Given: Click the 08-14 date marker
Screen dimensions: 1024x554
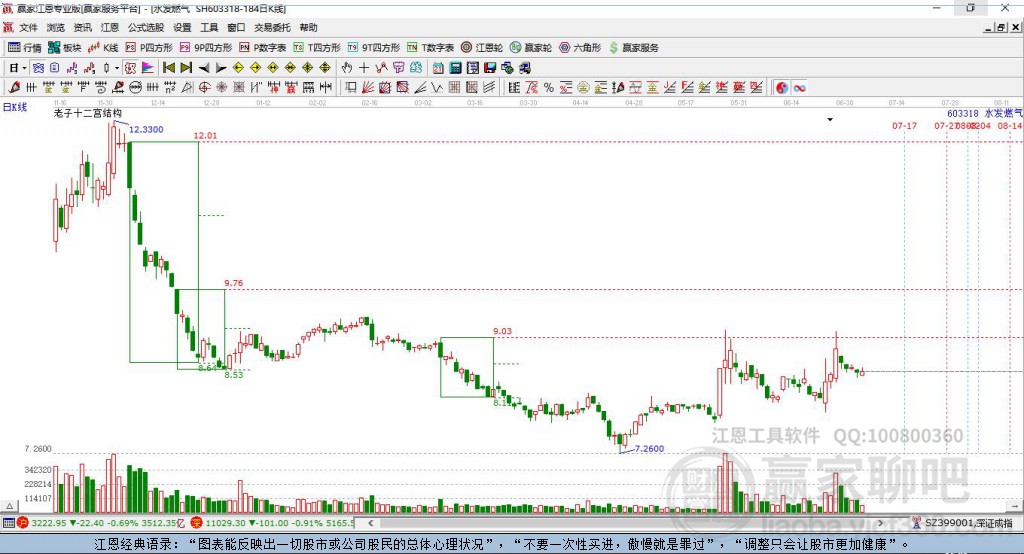Looking at the screenshot, I should point(1010,125).
